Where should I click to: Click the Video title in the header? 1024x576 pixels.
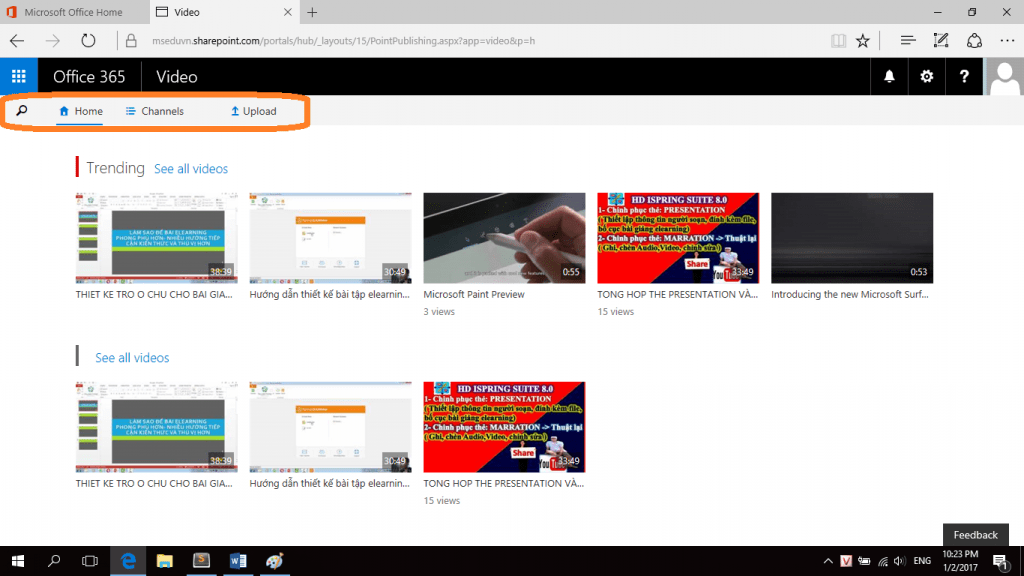pos(176,76)
